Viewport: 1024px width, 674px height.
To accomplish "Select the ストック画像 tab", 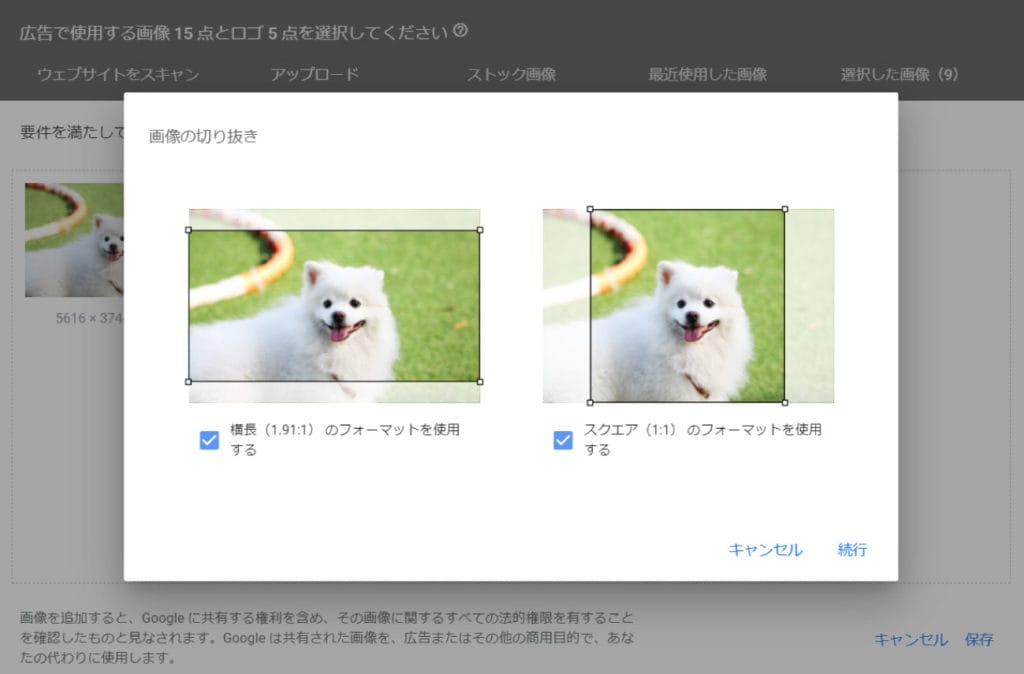I will point(511,75).
